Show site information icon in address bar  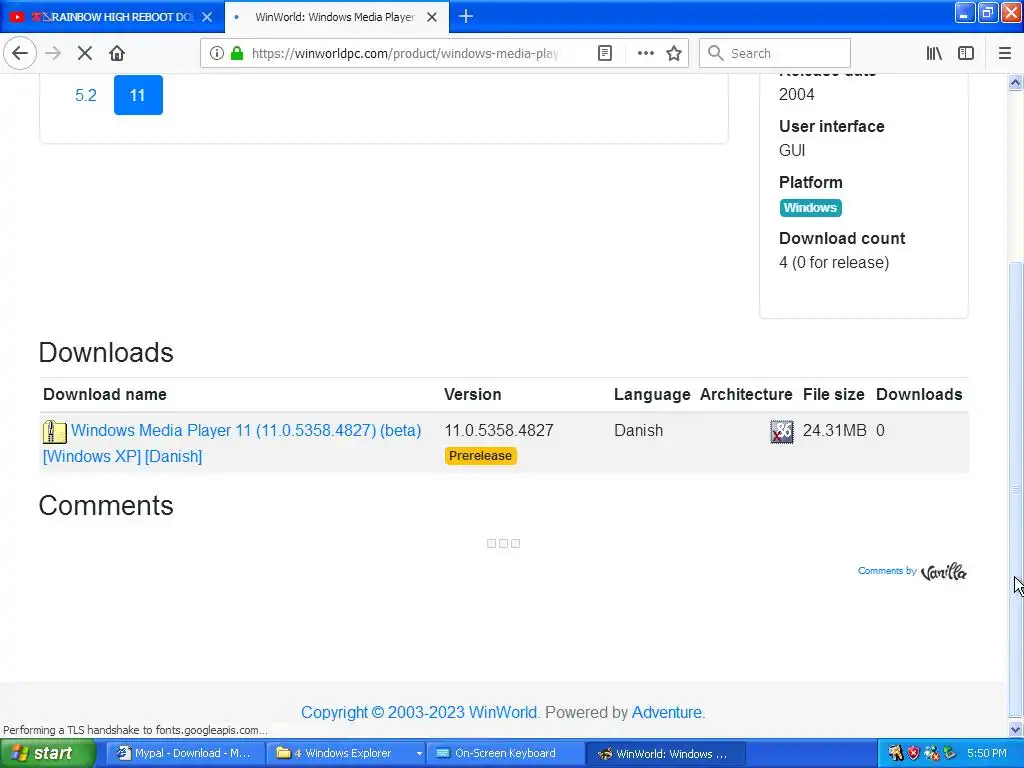tap(217, 53)
